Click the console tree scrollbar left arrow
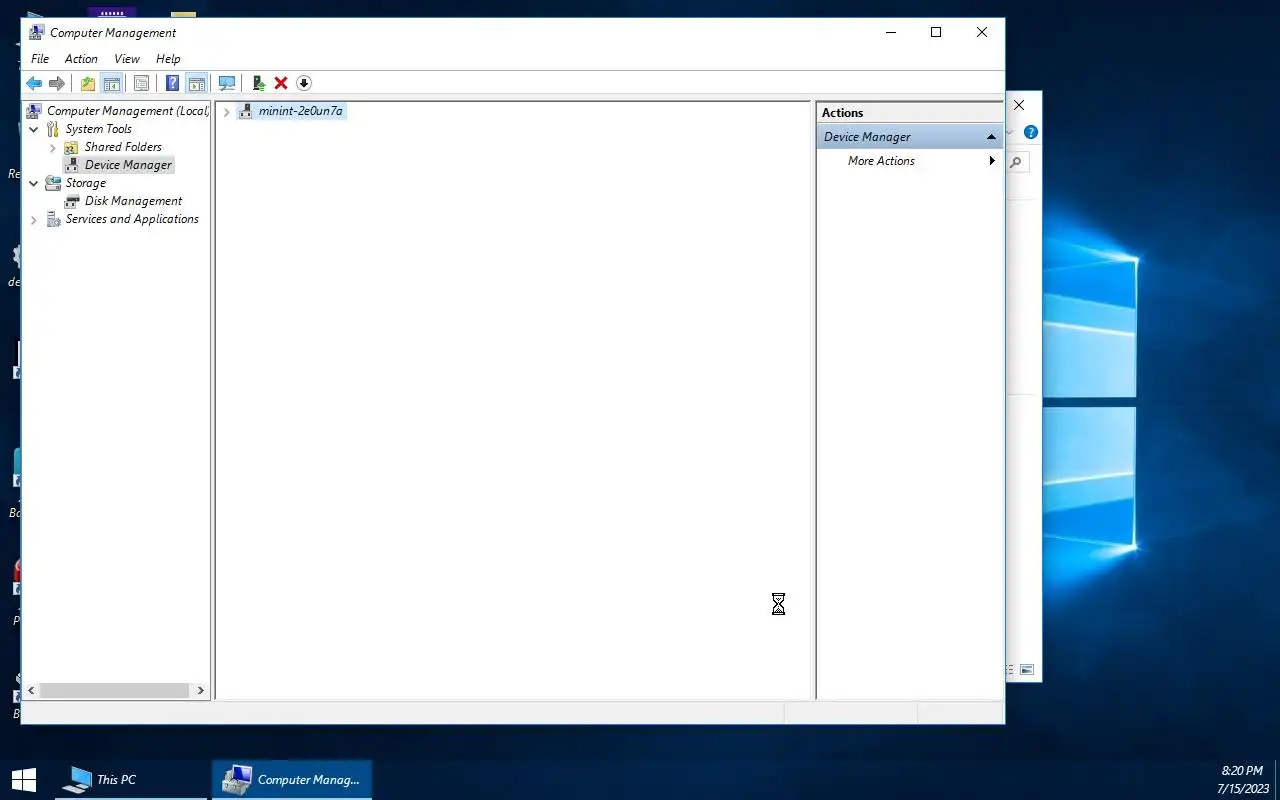The image size is (1280, 800). pos(31,690)
